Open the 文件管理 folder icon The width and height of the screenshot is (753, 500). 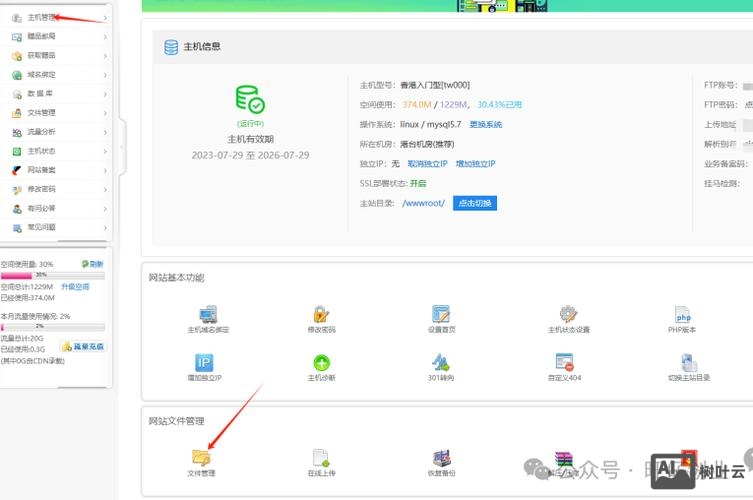click(x=202, y=457)
